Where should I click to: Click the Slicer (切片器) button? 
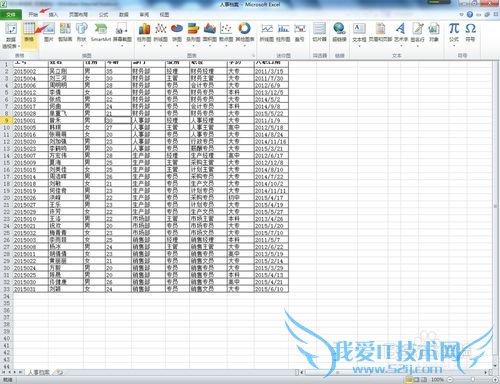319,33
